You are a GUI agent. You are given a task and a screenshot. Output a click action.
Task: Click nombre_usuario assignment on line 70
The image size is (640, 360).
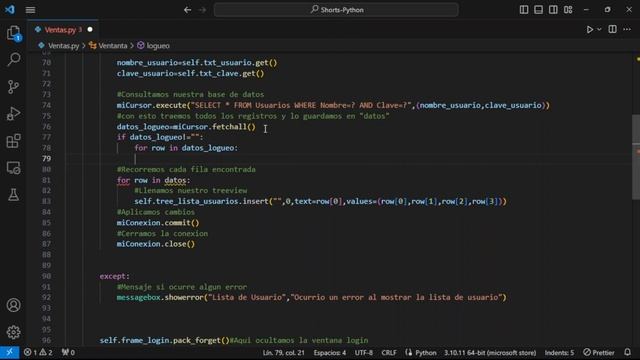[x=197, y=63]
